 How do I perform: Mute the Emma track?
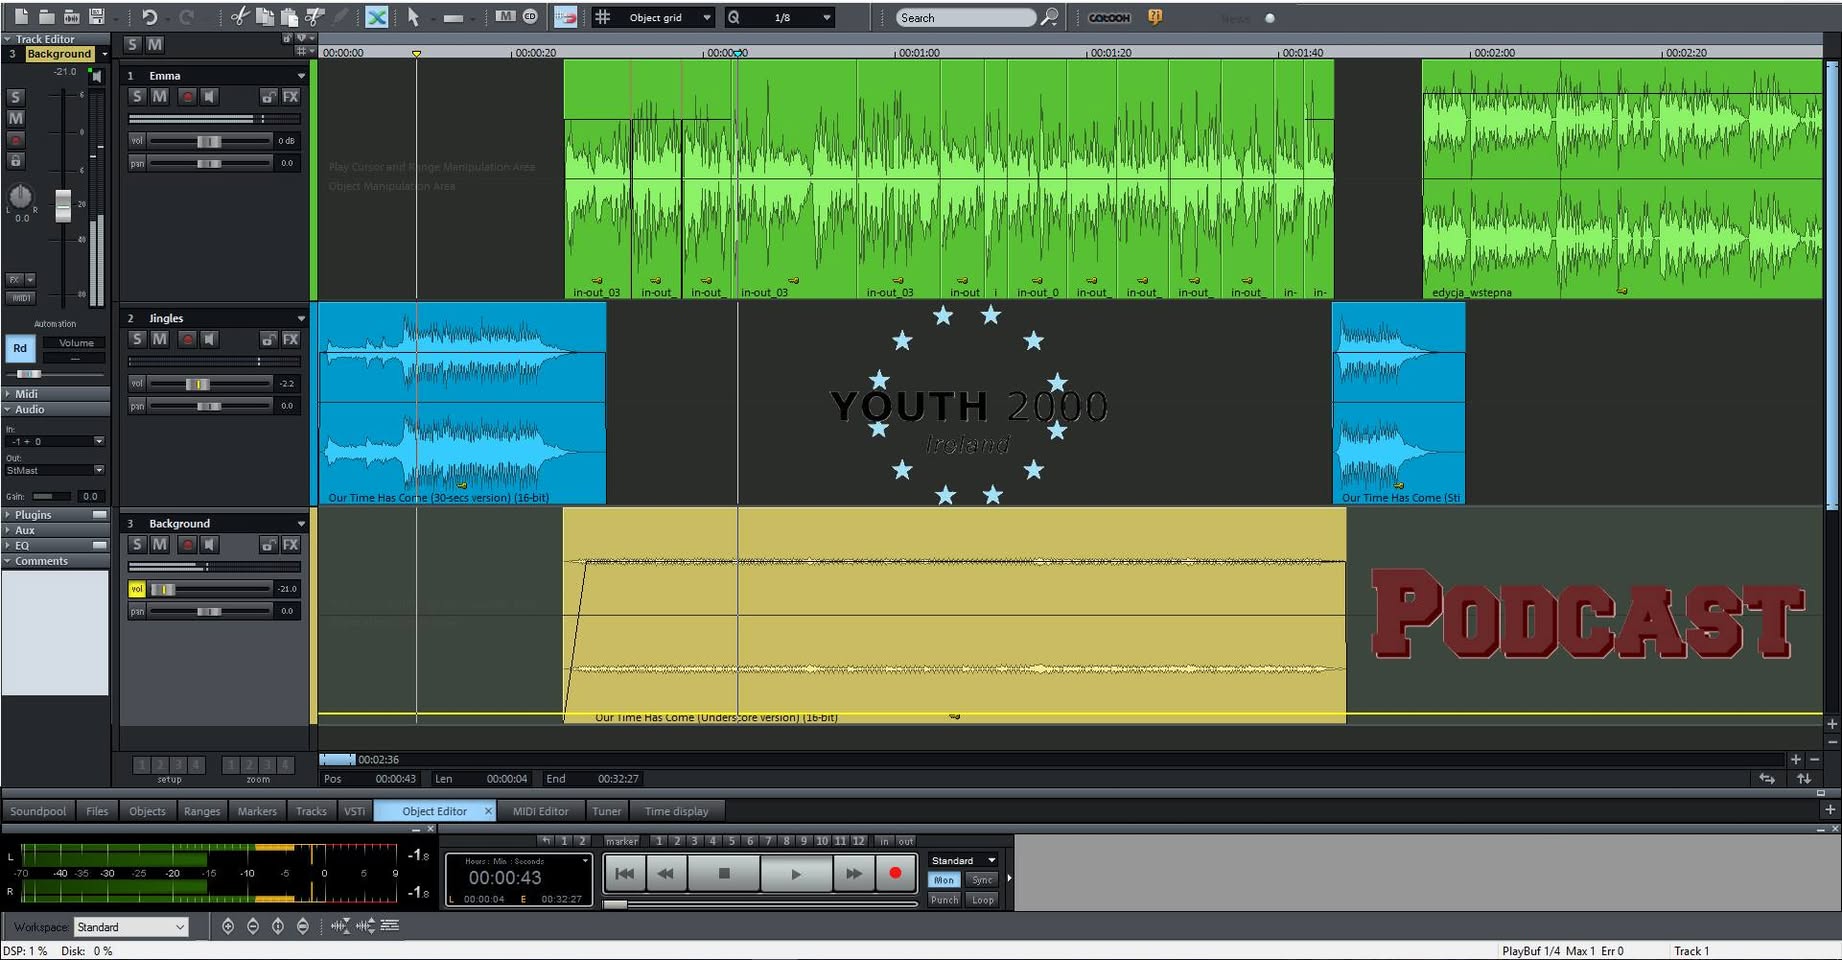[159, 96]
